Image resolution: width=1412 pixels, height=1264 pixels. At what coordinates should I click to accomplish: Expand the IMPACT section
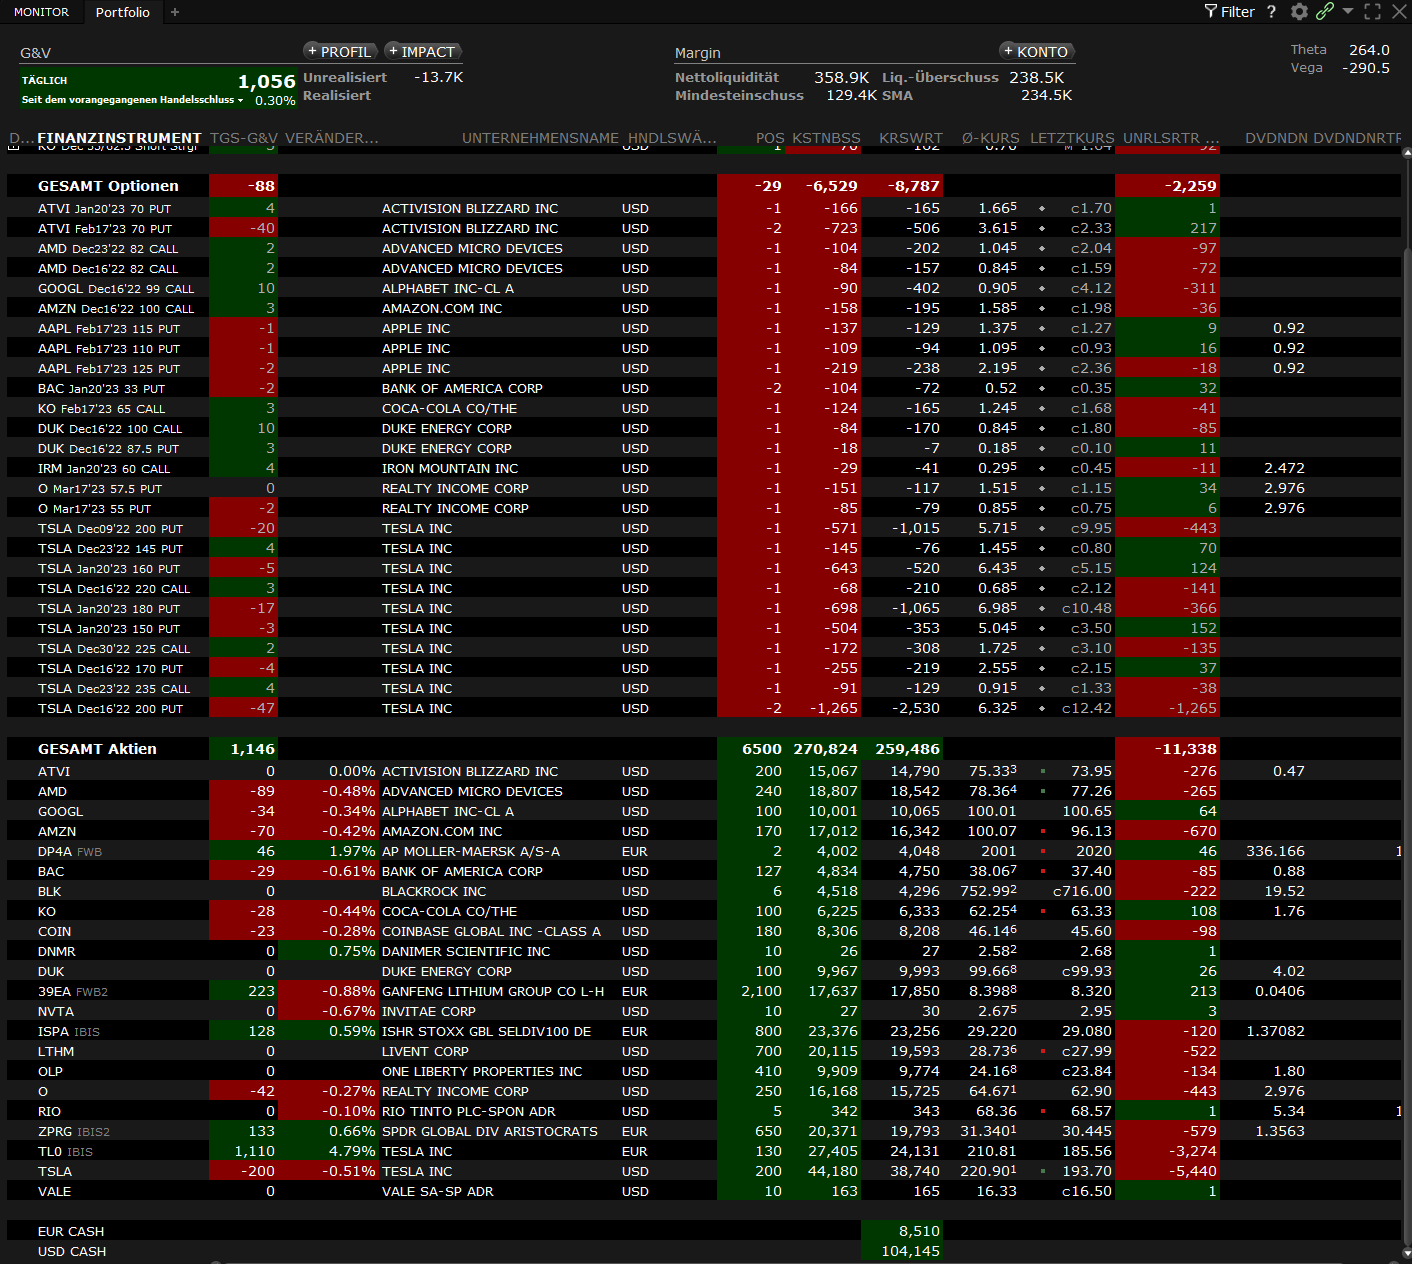[422, 52]
